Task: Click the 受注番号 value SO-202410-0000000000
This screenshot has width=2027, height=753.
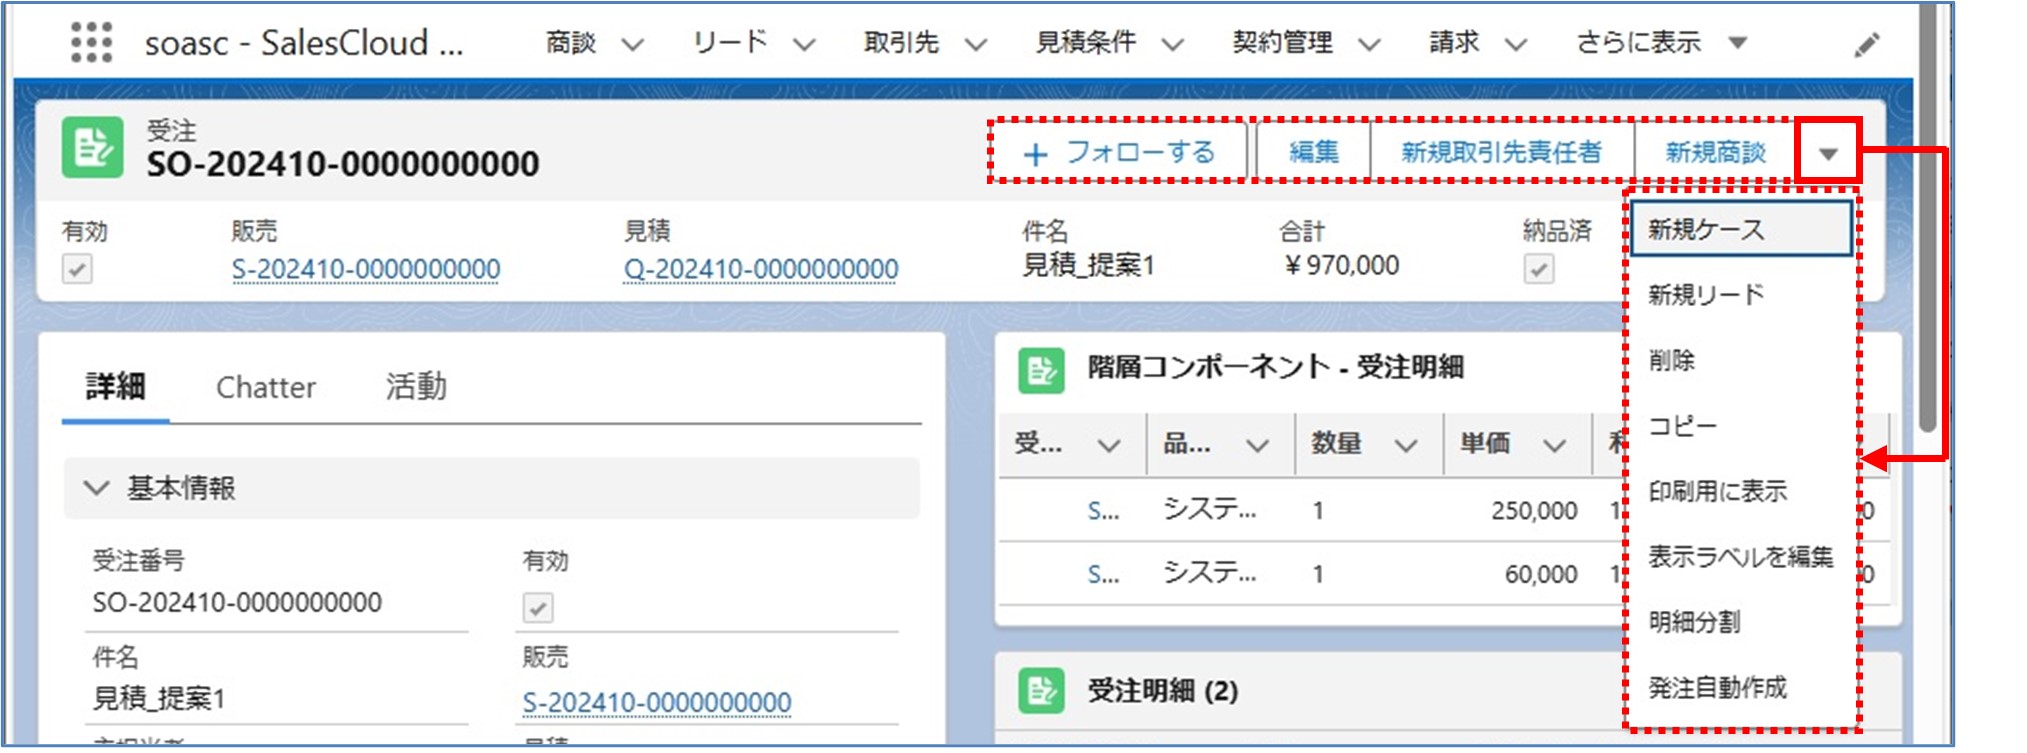Action: click(x=237, y=603)
